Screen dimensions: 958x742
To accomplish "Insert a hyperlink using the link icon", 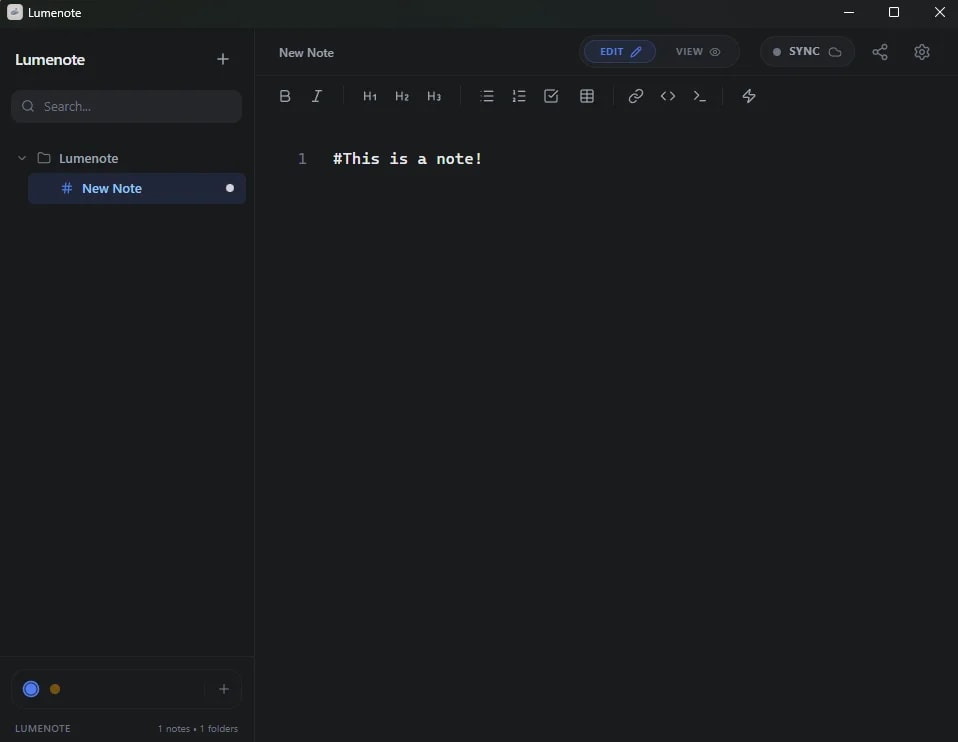I will point(635,95).
